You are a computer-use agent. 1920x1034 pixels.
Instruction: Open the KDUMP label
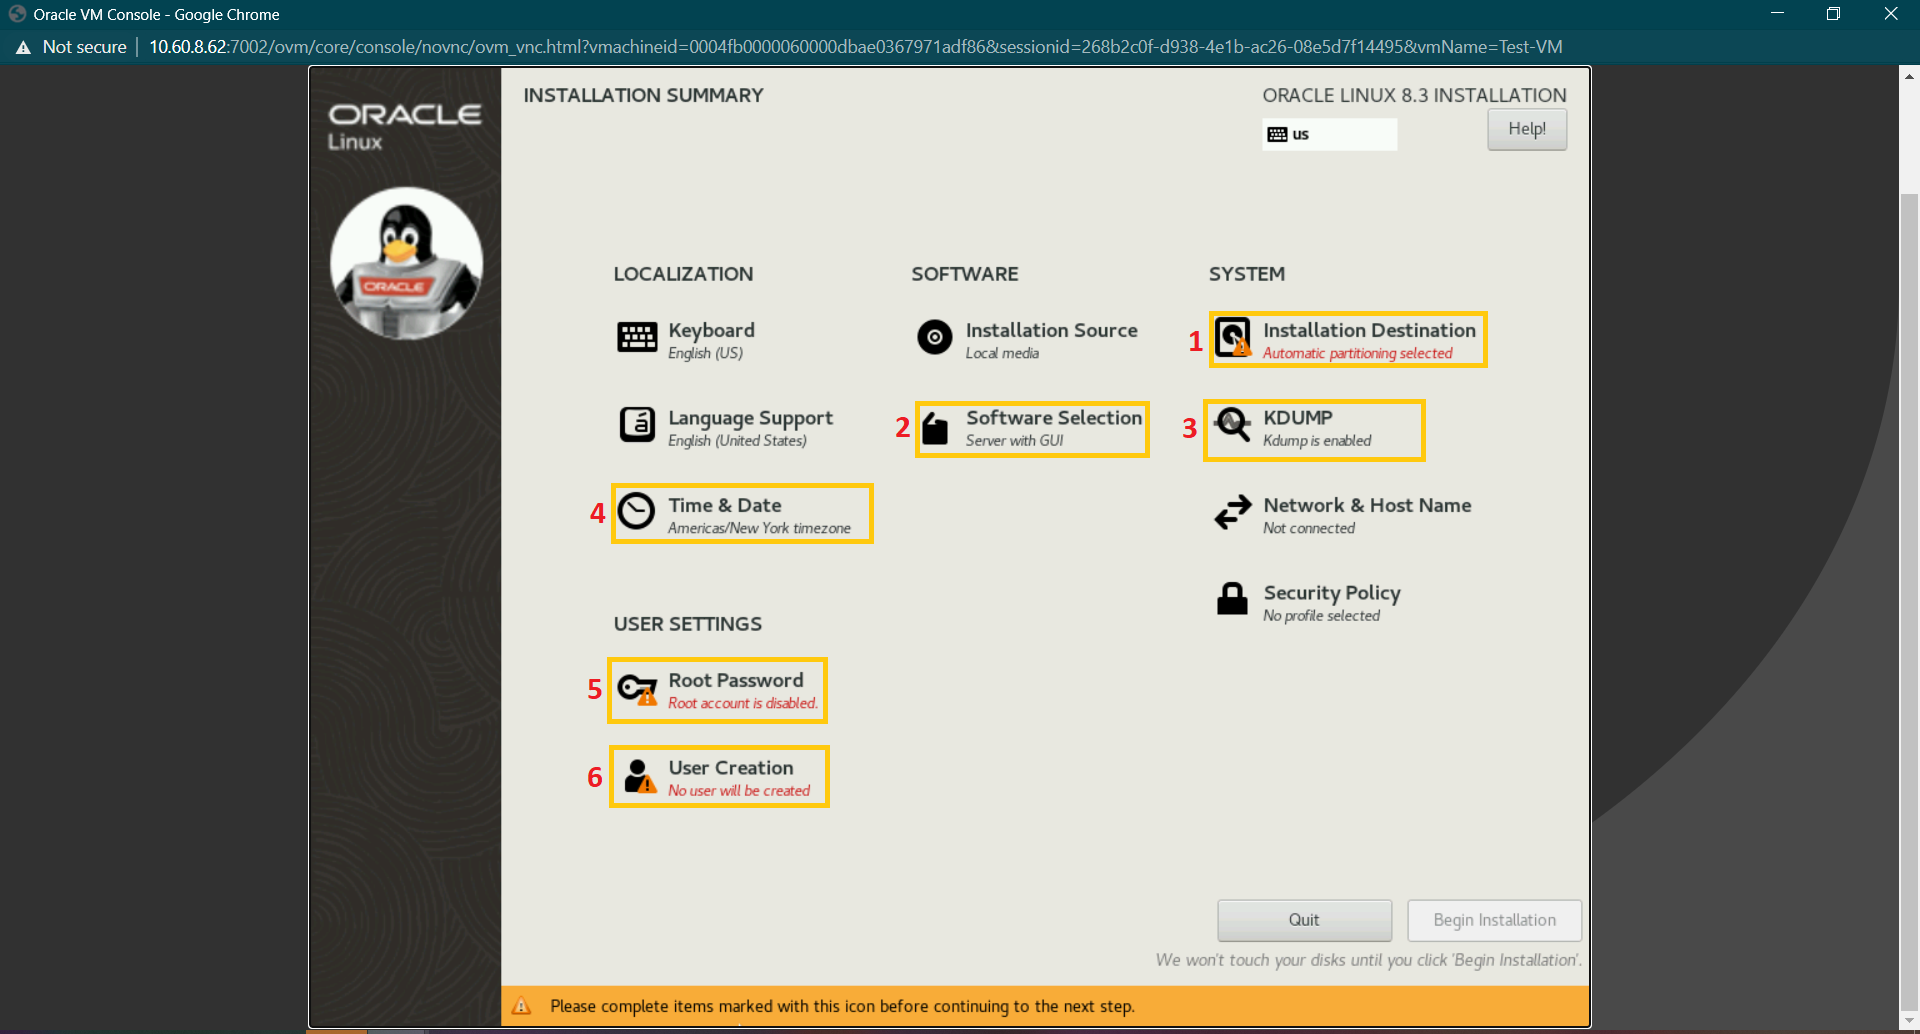click(x=1297, y=417)
